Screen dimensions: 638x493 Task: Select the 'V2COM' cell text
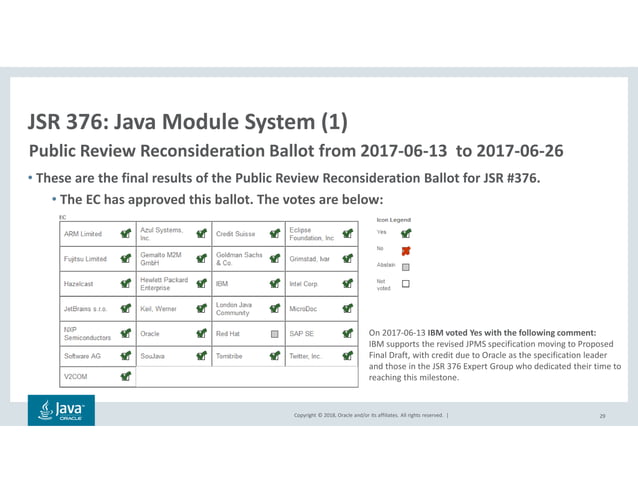pos(75,377)
